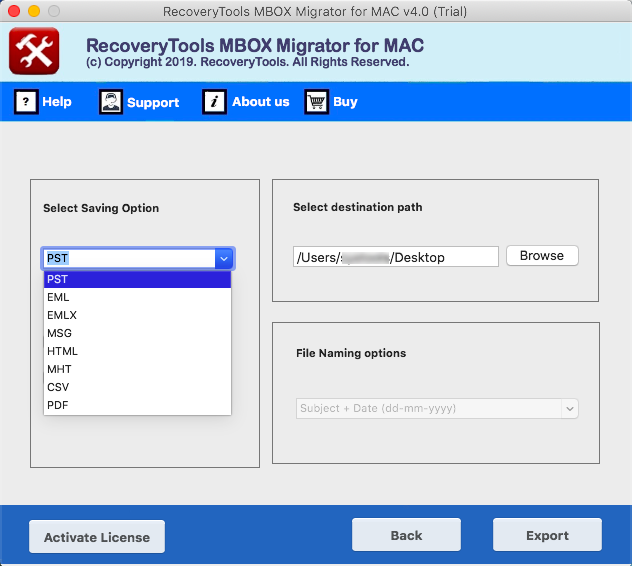Open the Support toolbar label
Image resolution: width=632 pixels, height=566 pixels.
point(153,102)
